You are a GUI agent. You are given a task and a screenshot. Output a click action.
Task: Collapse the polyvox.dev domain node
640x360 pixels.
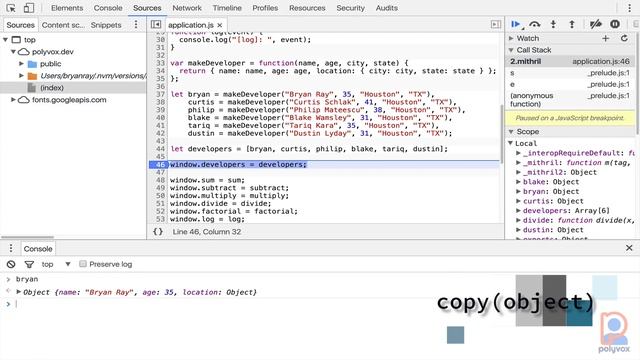click(x=13, y=52)
